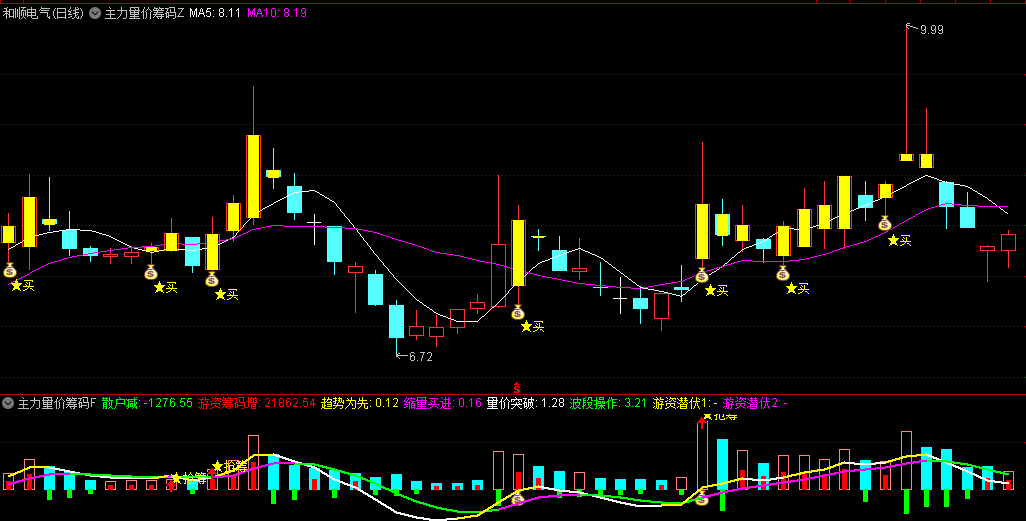This screenshot has height=521, width=1026.
Task: Click the fifth money bag icon in price chart
Action: pos(701,275)
